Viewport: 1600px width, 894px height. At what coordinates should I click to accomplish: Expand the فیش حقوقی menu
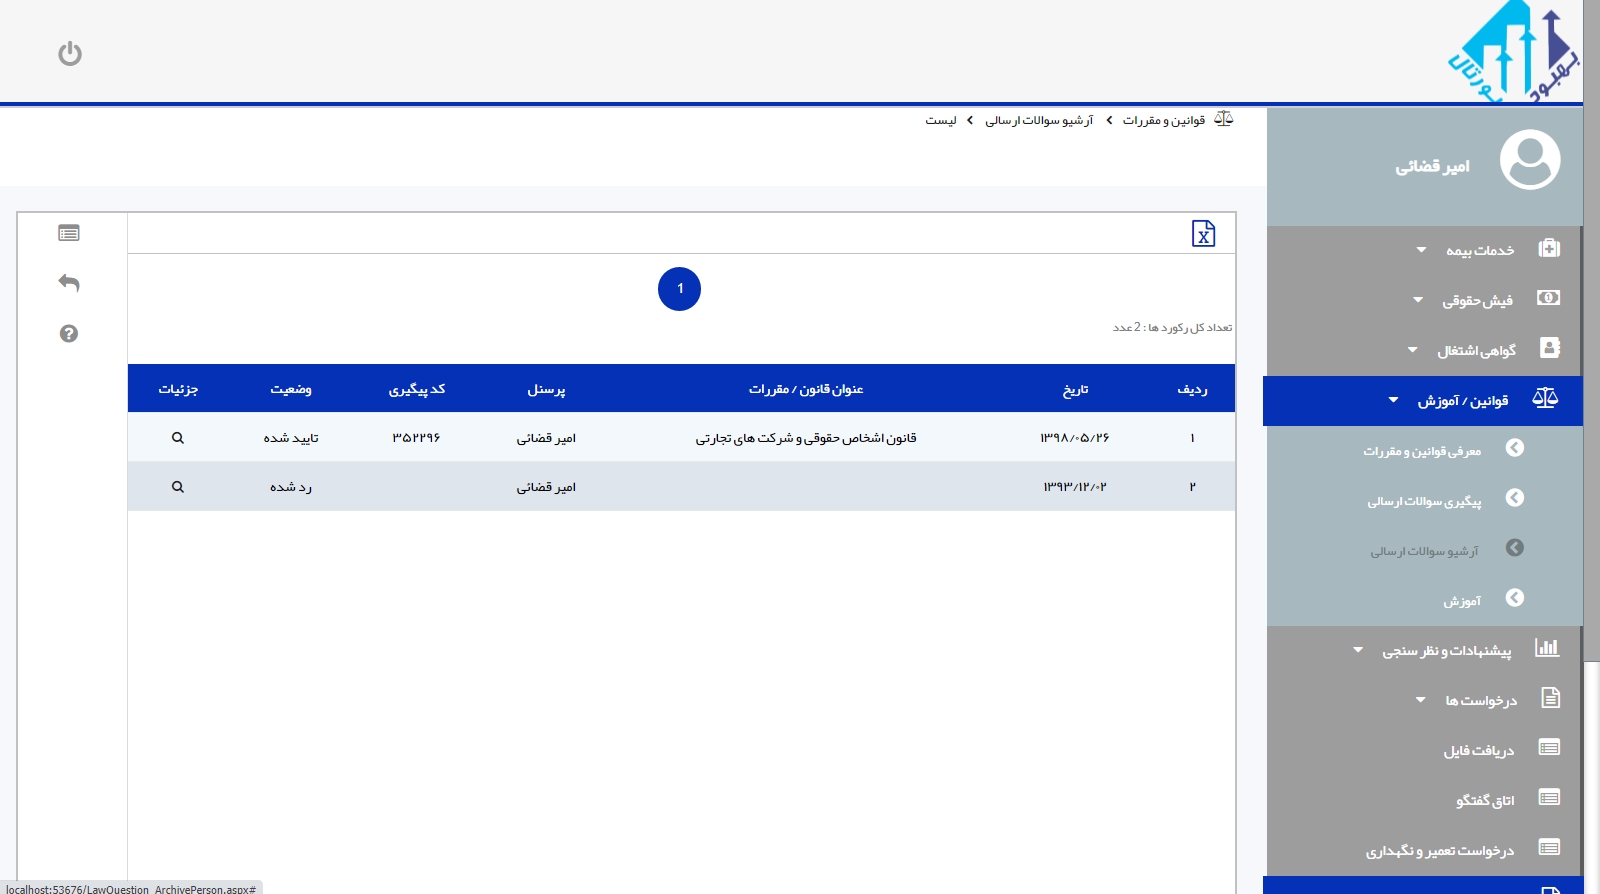coord(1476,300)
